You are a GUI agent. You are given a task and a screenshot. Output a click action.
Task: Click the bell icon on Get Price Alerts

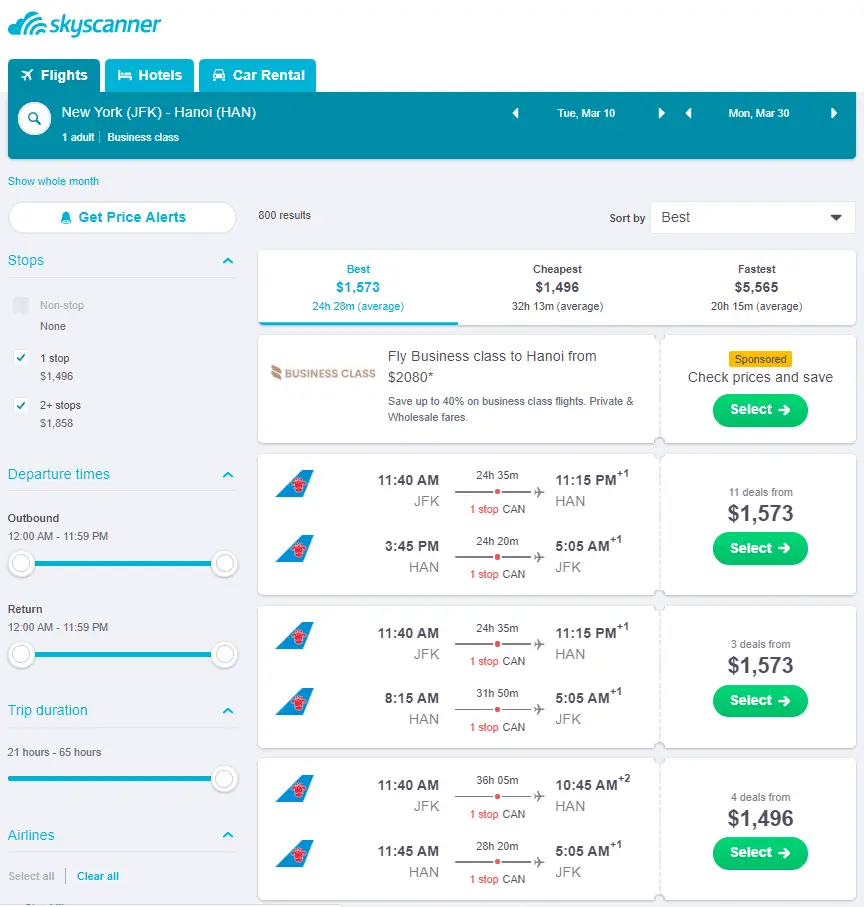pyautogui.click(x=66, y=217)
